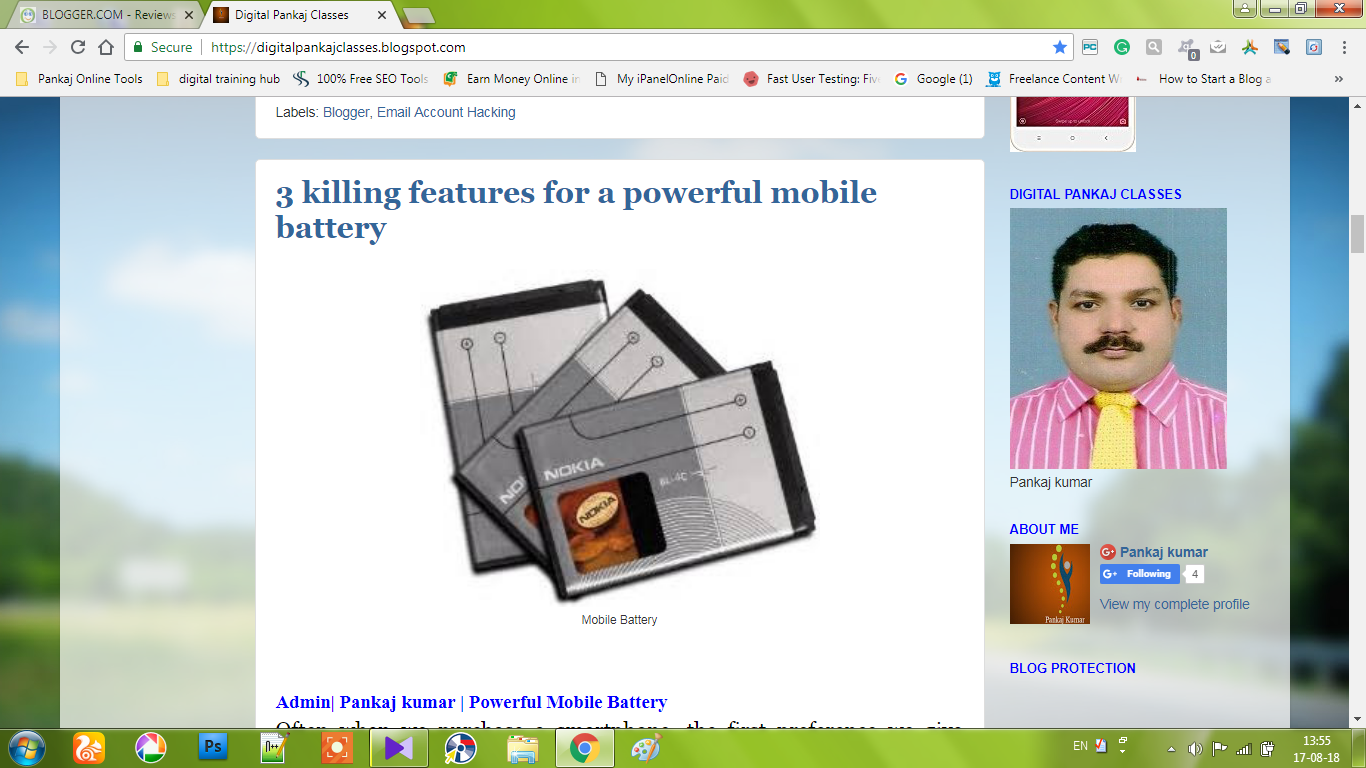The height and width of the screenshot is (768, 1366).
Task: Open the 100% Free SEO Tools bookmark
Action: click(361, 78)
